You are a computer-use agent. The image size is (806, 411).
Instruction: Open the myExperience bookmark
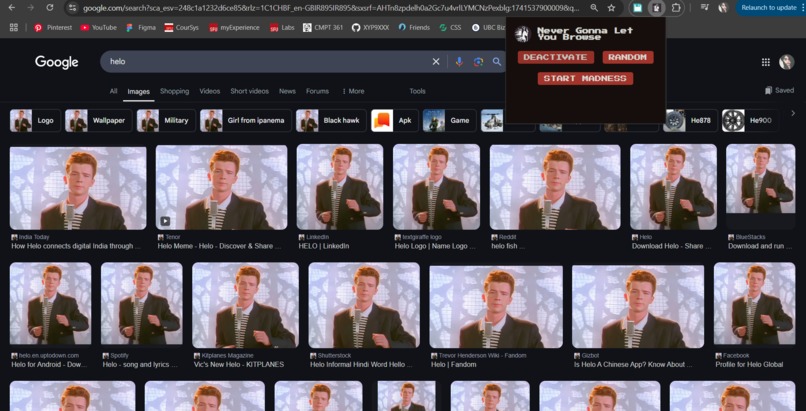(x=234, y=28)
